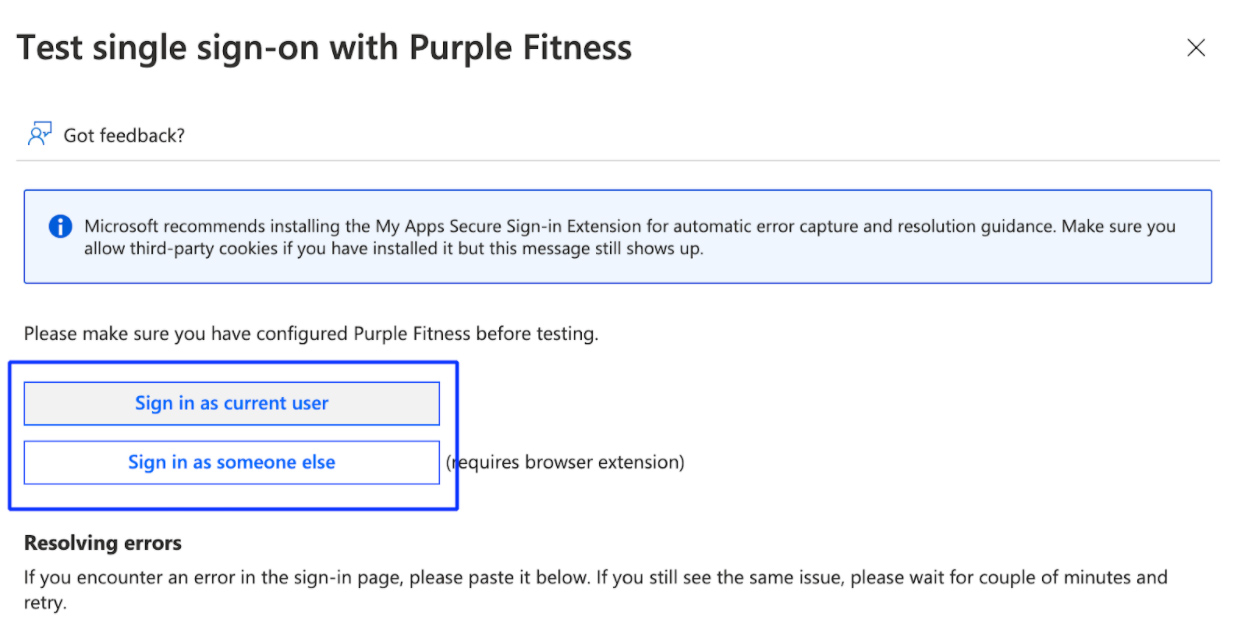This screenshot has width=1248, height=631.
Task: Click the word retry in error instructions
Action: [x=44, y=604]
